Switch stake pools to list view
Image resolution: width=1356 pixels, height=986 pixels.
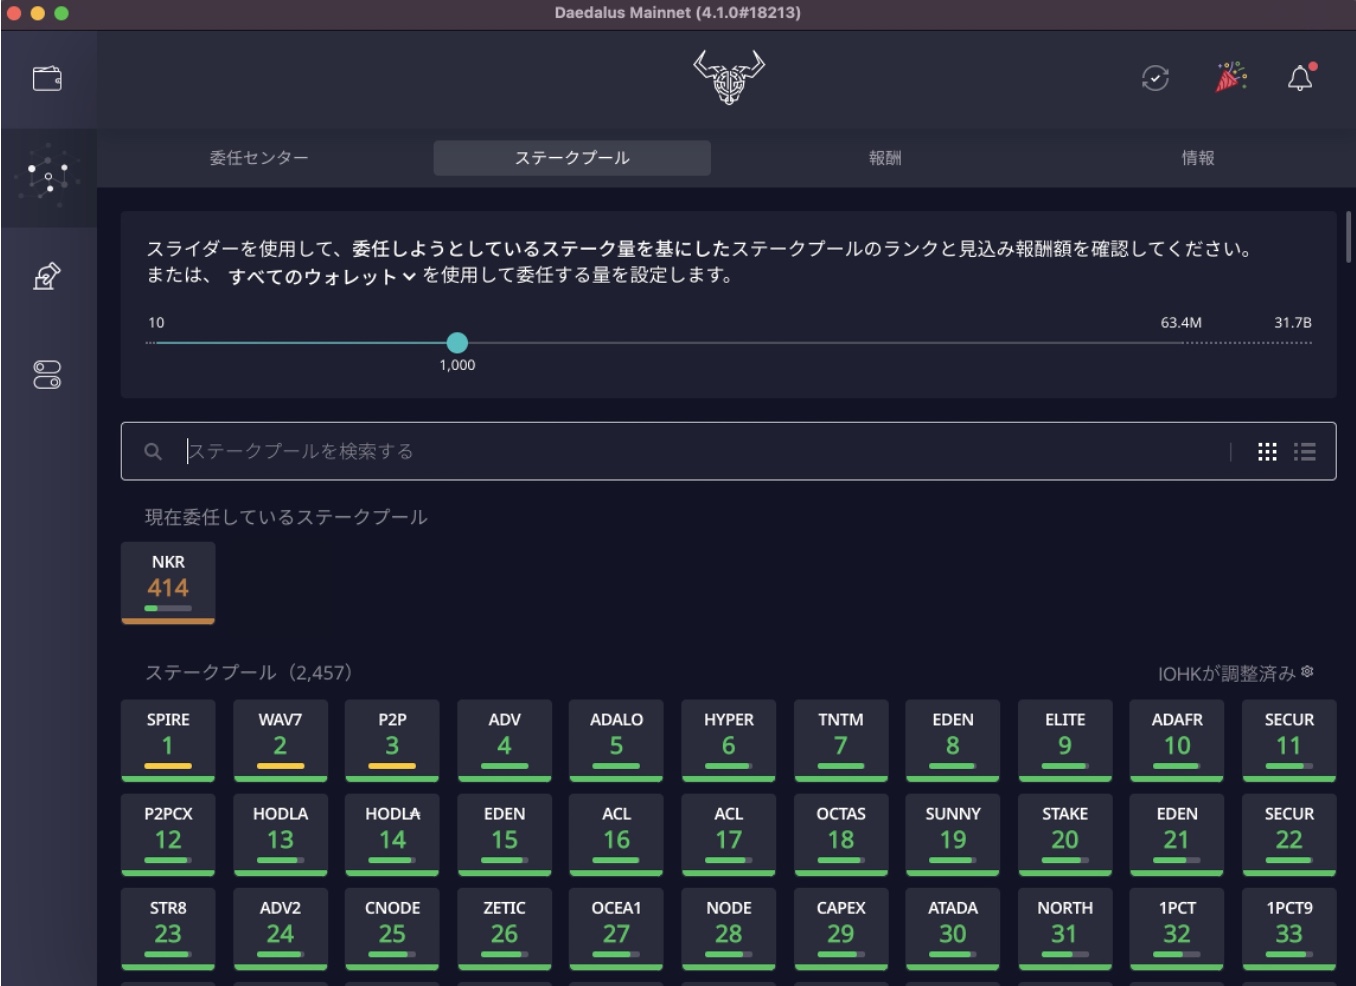pos(1305,451)
